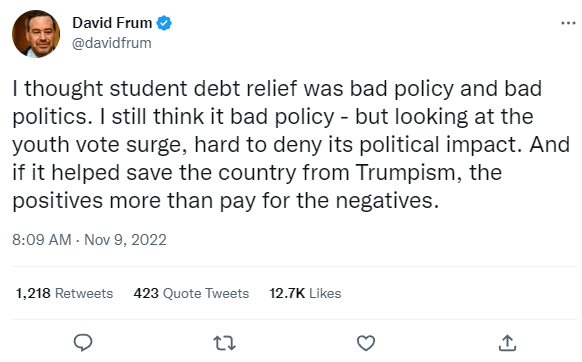The height and width of the screenshot is (362, 582).
Task: Reply to the tweet via speech bubble icon
Action: pos(83,342)
